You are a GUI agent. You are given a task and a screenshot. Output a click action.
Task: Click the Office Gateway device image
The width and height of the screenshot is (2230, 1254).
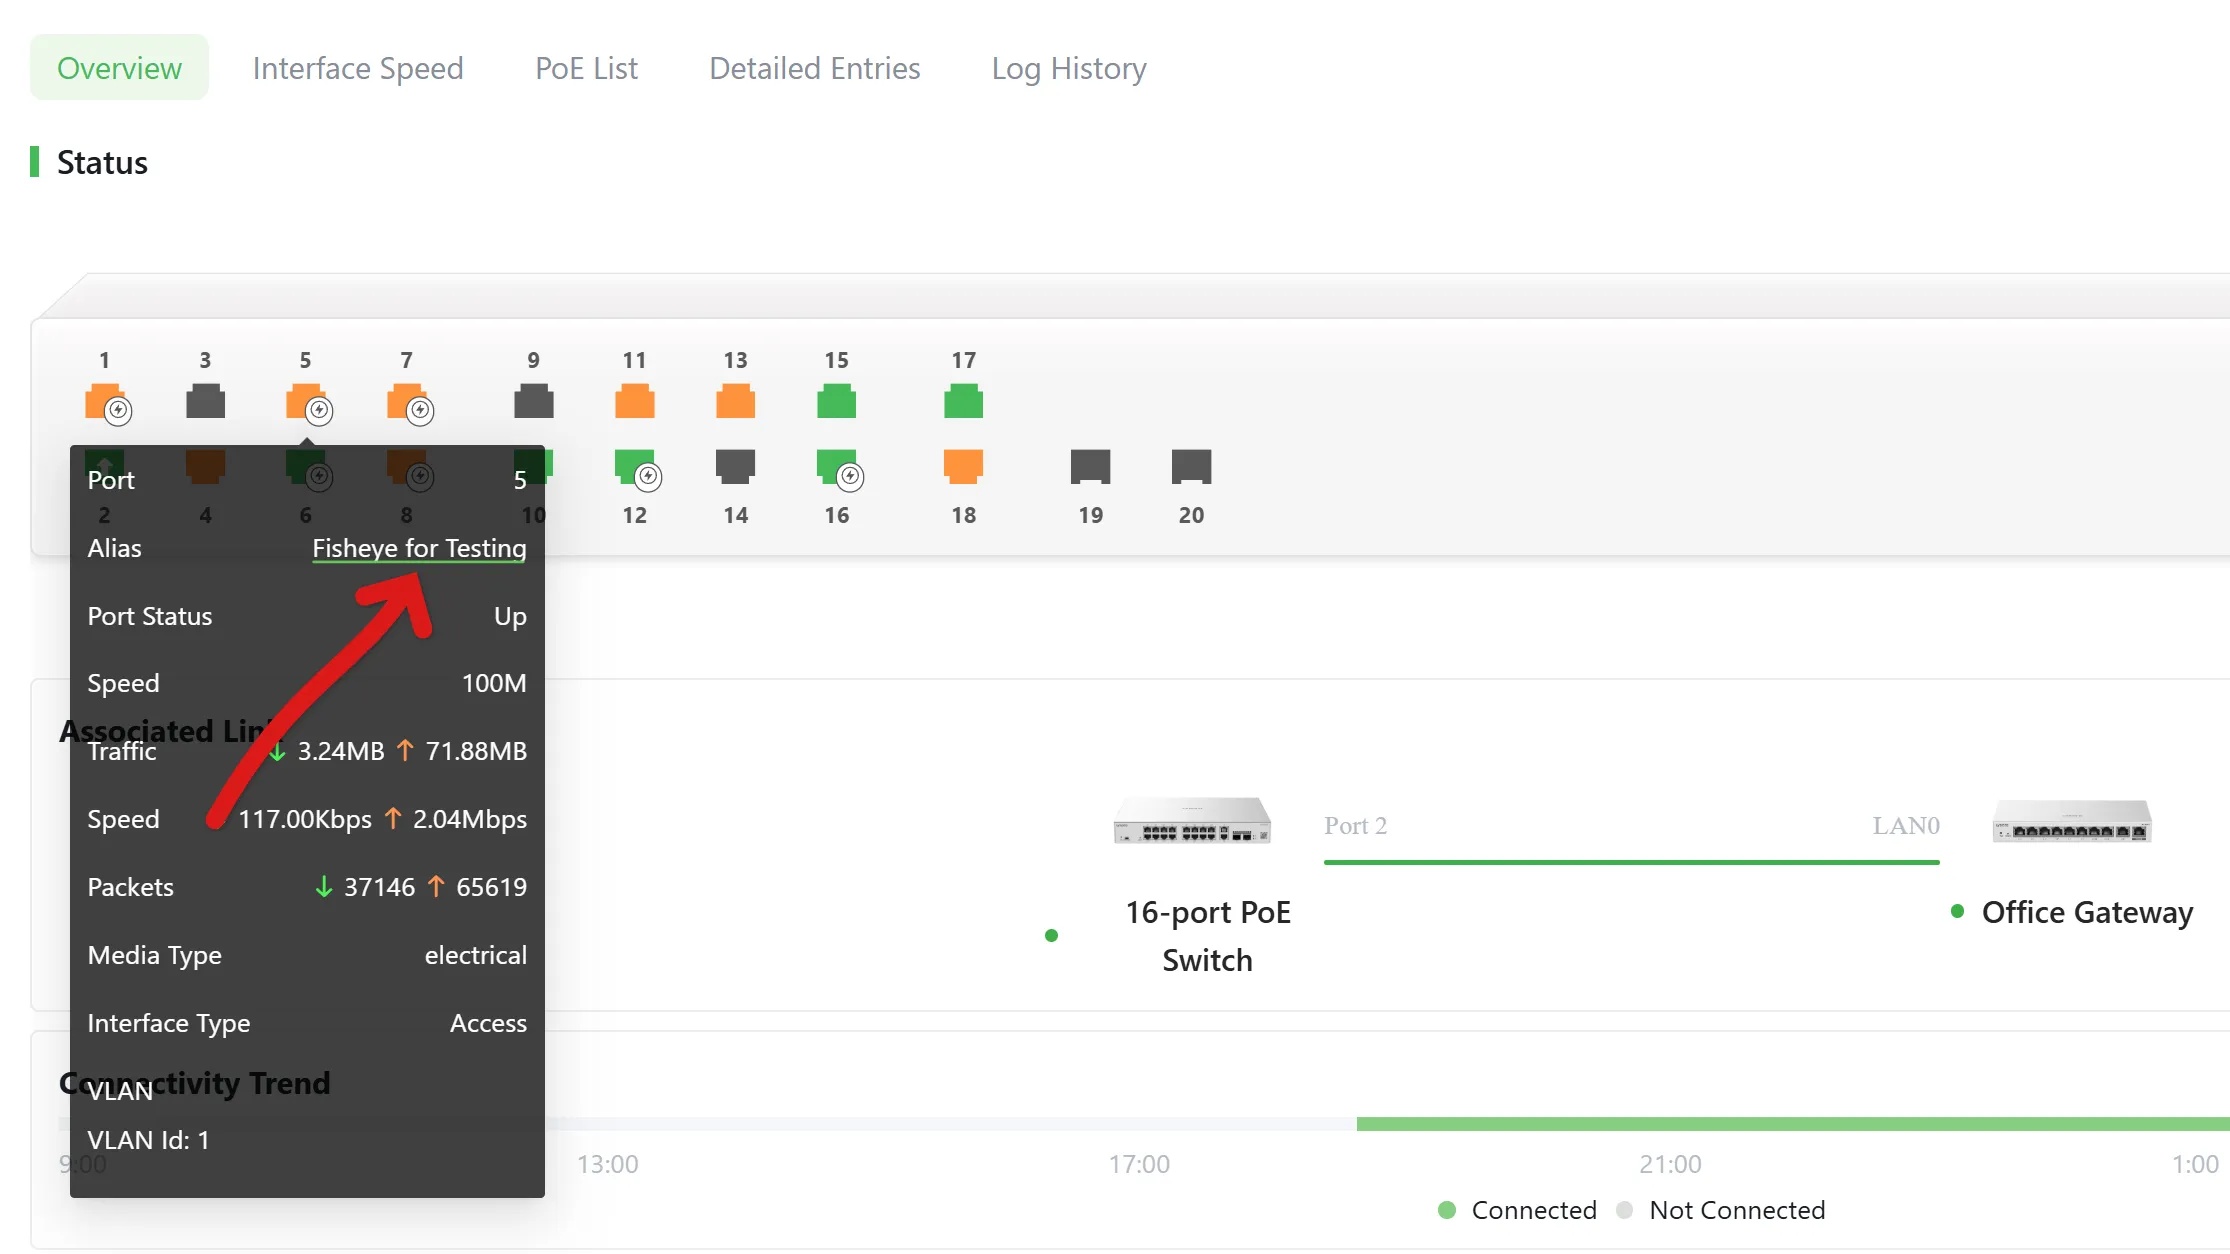pyautogui.click(x=2072, y=822)
